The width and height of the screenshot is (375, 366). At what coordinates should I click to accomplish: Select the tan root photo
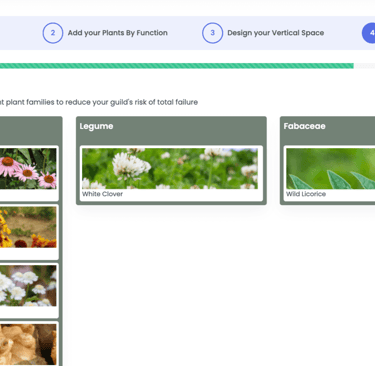[x=28, y=344]
